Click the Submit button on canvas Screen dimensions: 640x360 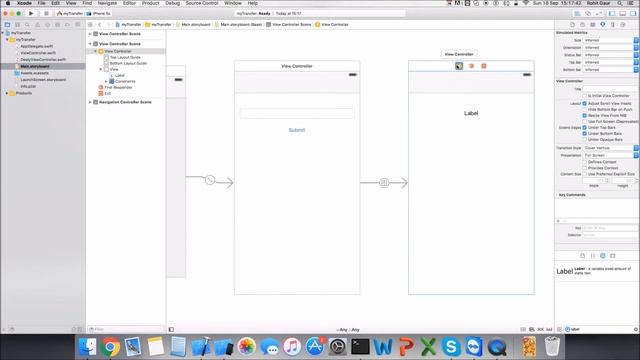[297, 130]
